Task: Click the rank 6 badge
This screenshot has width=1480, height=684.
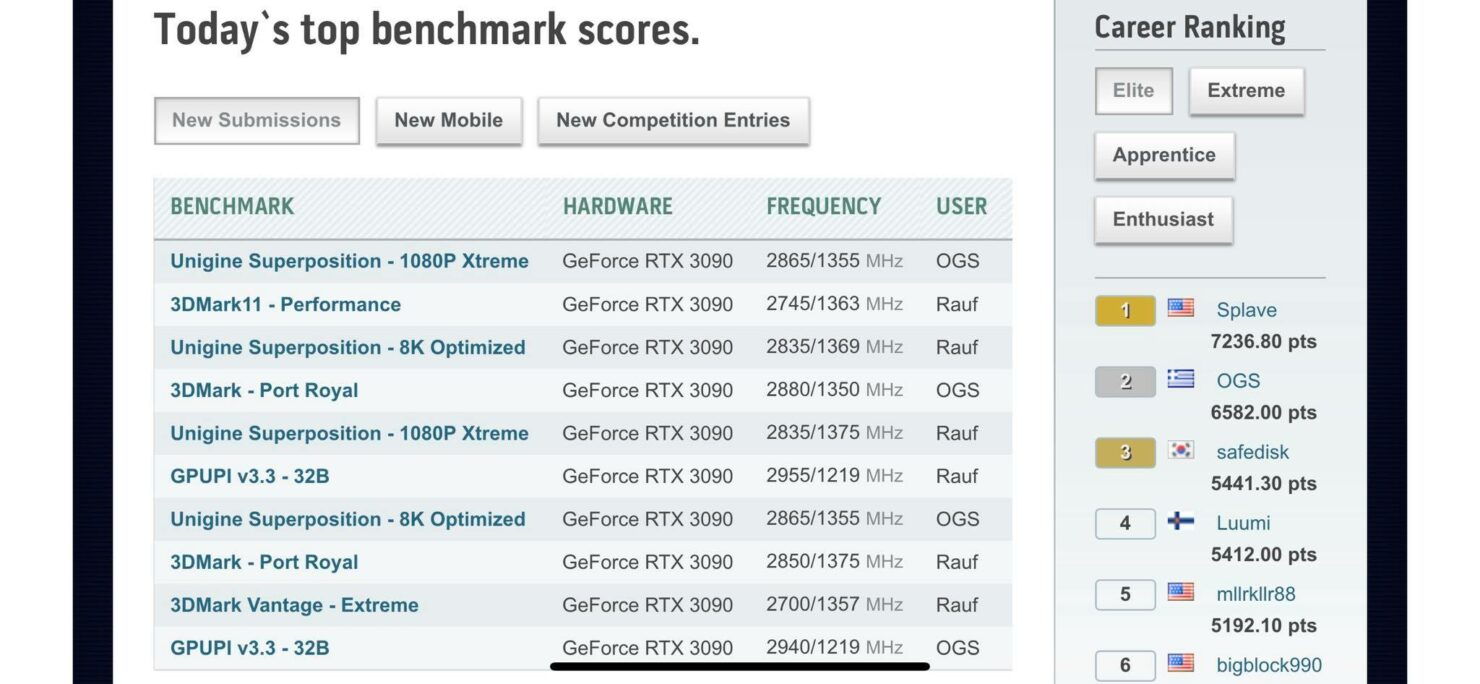Action: (1125, 665)
